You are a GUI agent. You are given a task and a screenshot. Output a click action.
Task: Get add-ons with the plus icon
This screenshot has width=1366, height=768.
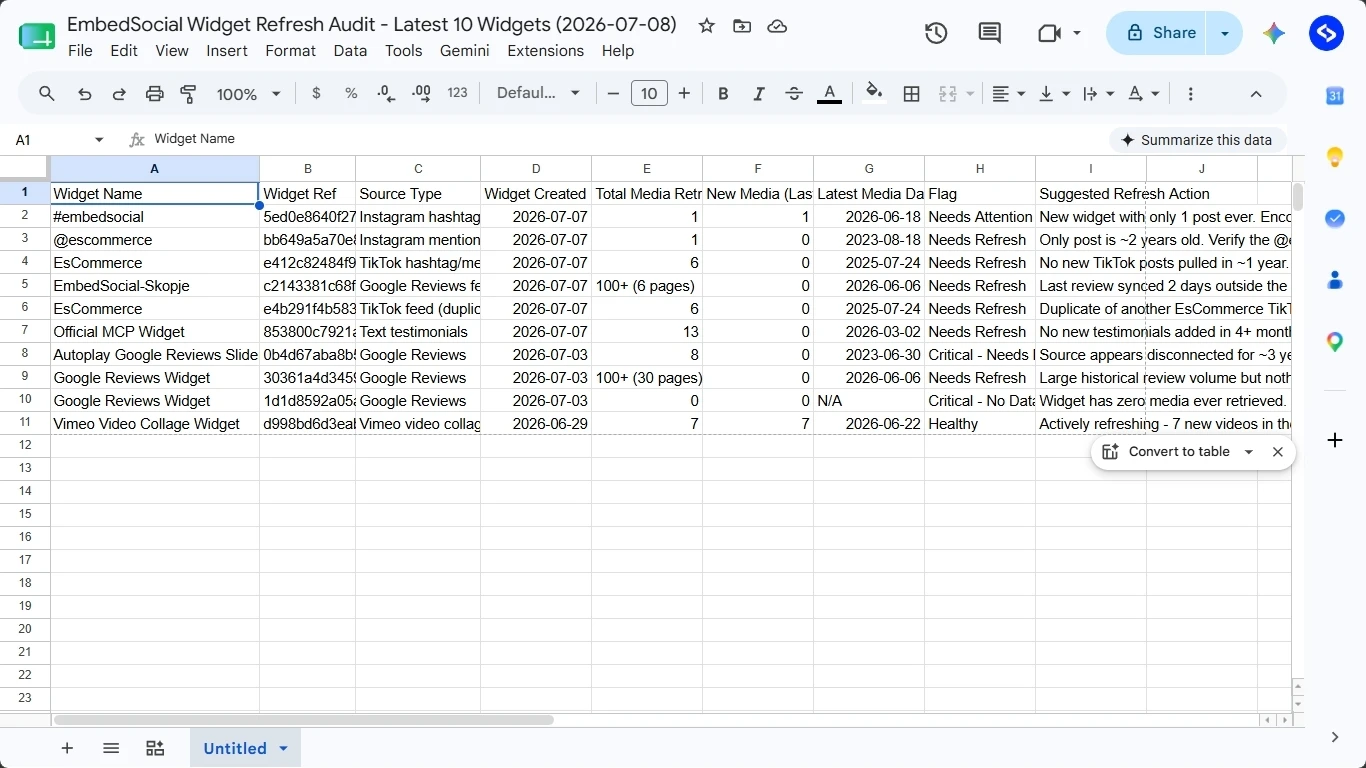pyautogui.click(x=1335, y=440)
